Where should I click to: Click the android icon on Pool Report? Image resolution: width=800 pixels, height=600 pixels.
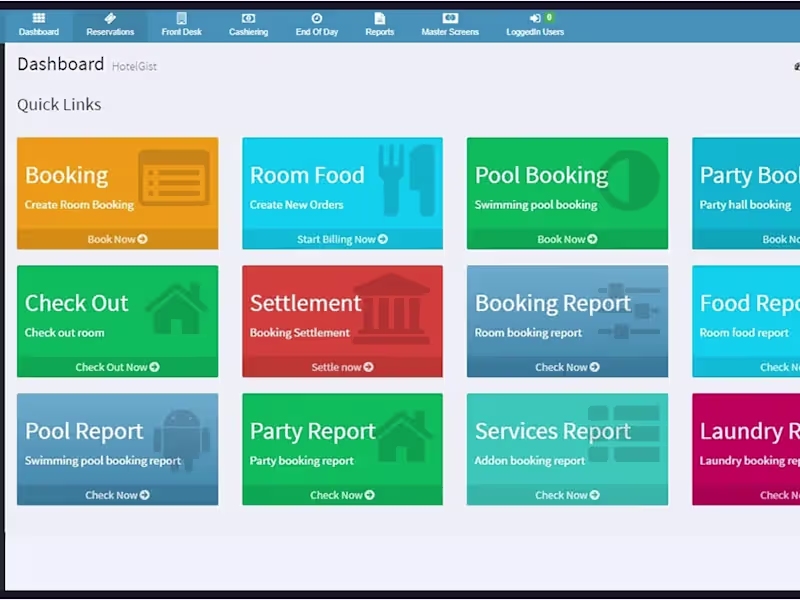(182, 440)
